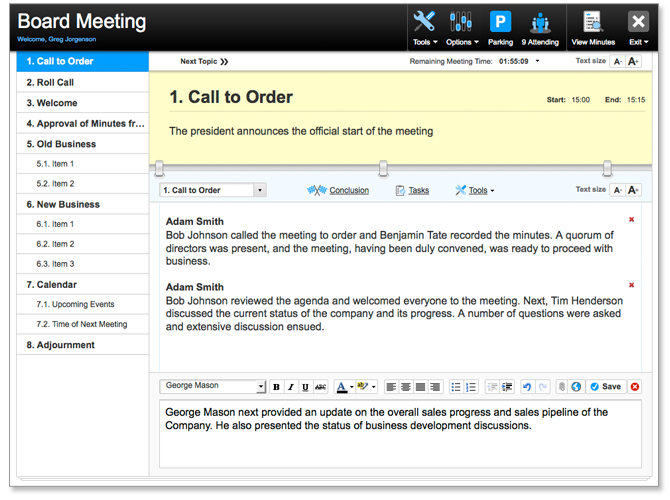This screenshot has width=670, height=500.
Task: Click inside the note text editor
Action: click(x=400, y=434)
